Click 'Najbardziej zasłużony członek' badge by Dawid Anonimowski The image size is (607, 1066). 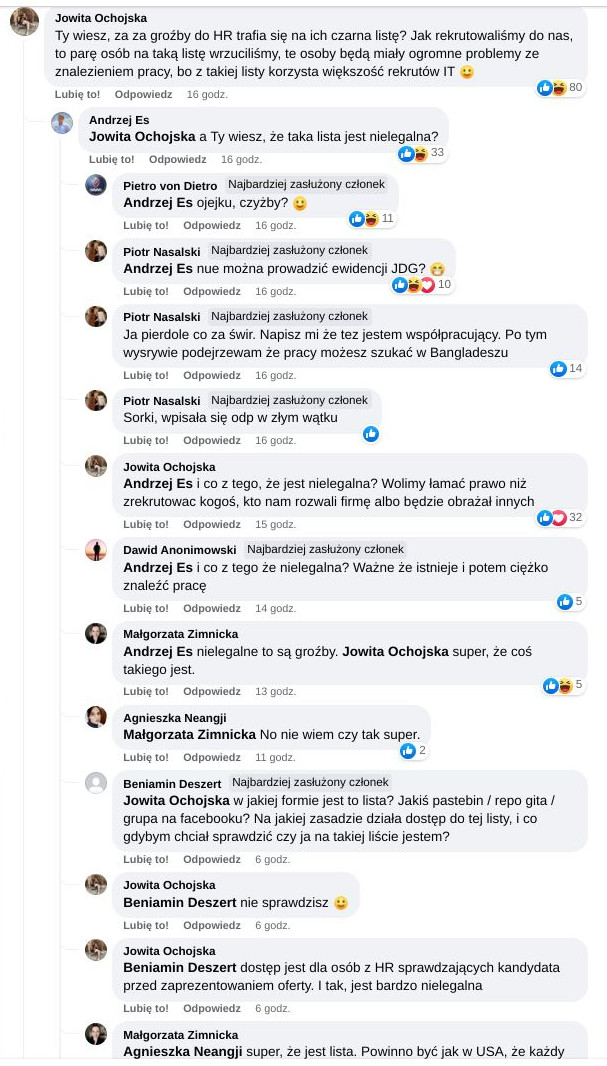(325, 549)
